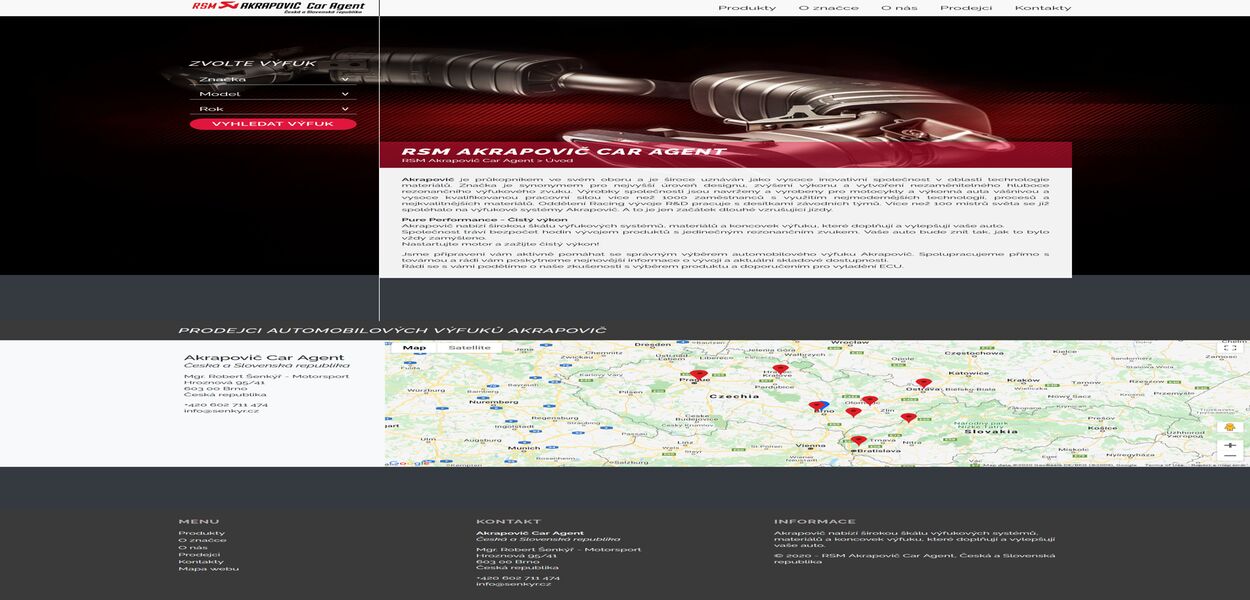1250x600 pixels.
Task: Switch the map to Satellite view
Action: point(470,348)
